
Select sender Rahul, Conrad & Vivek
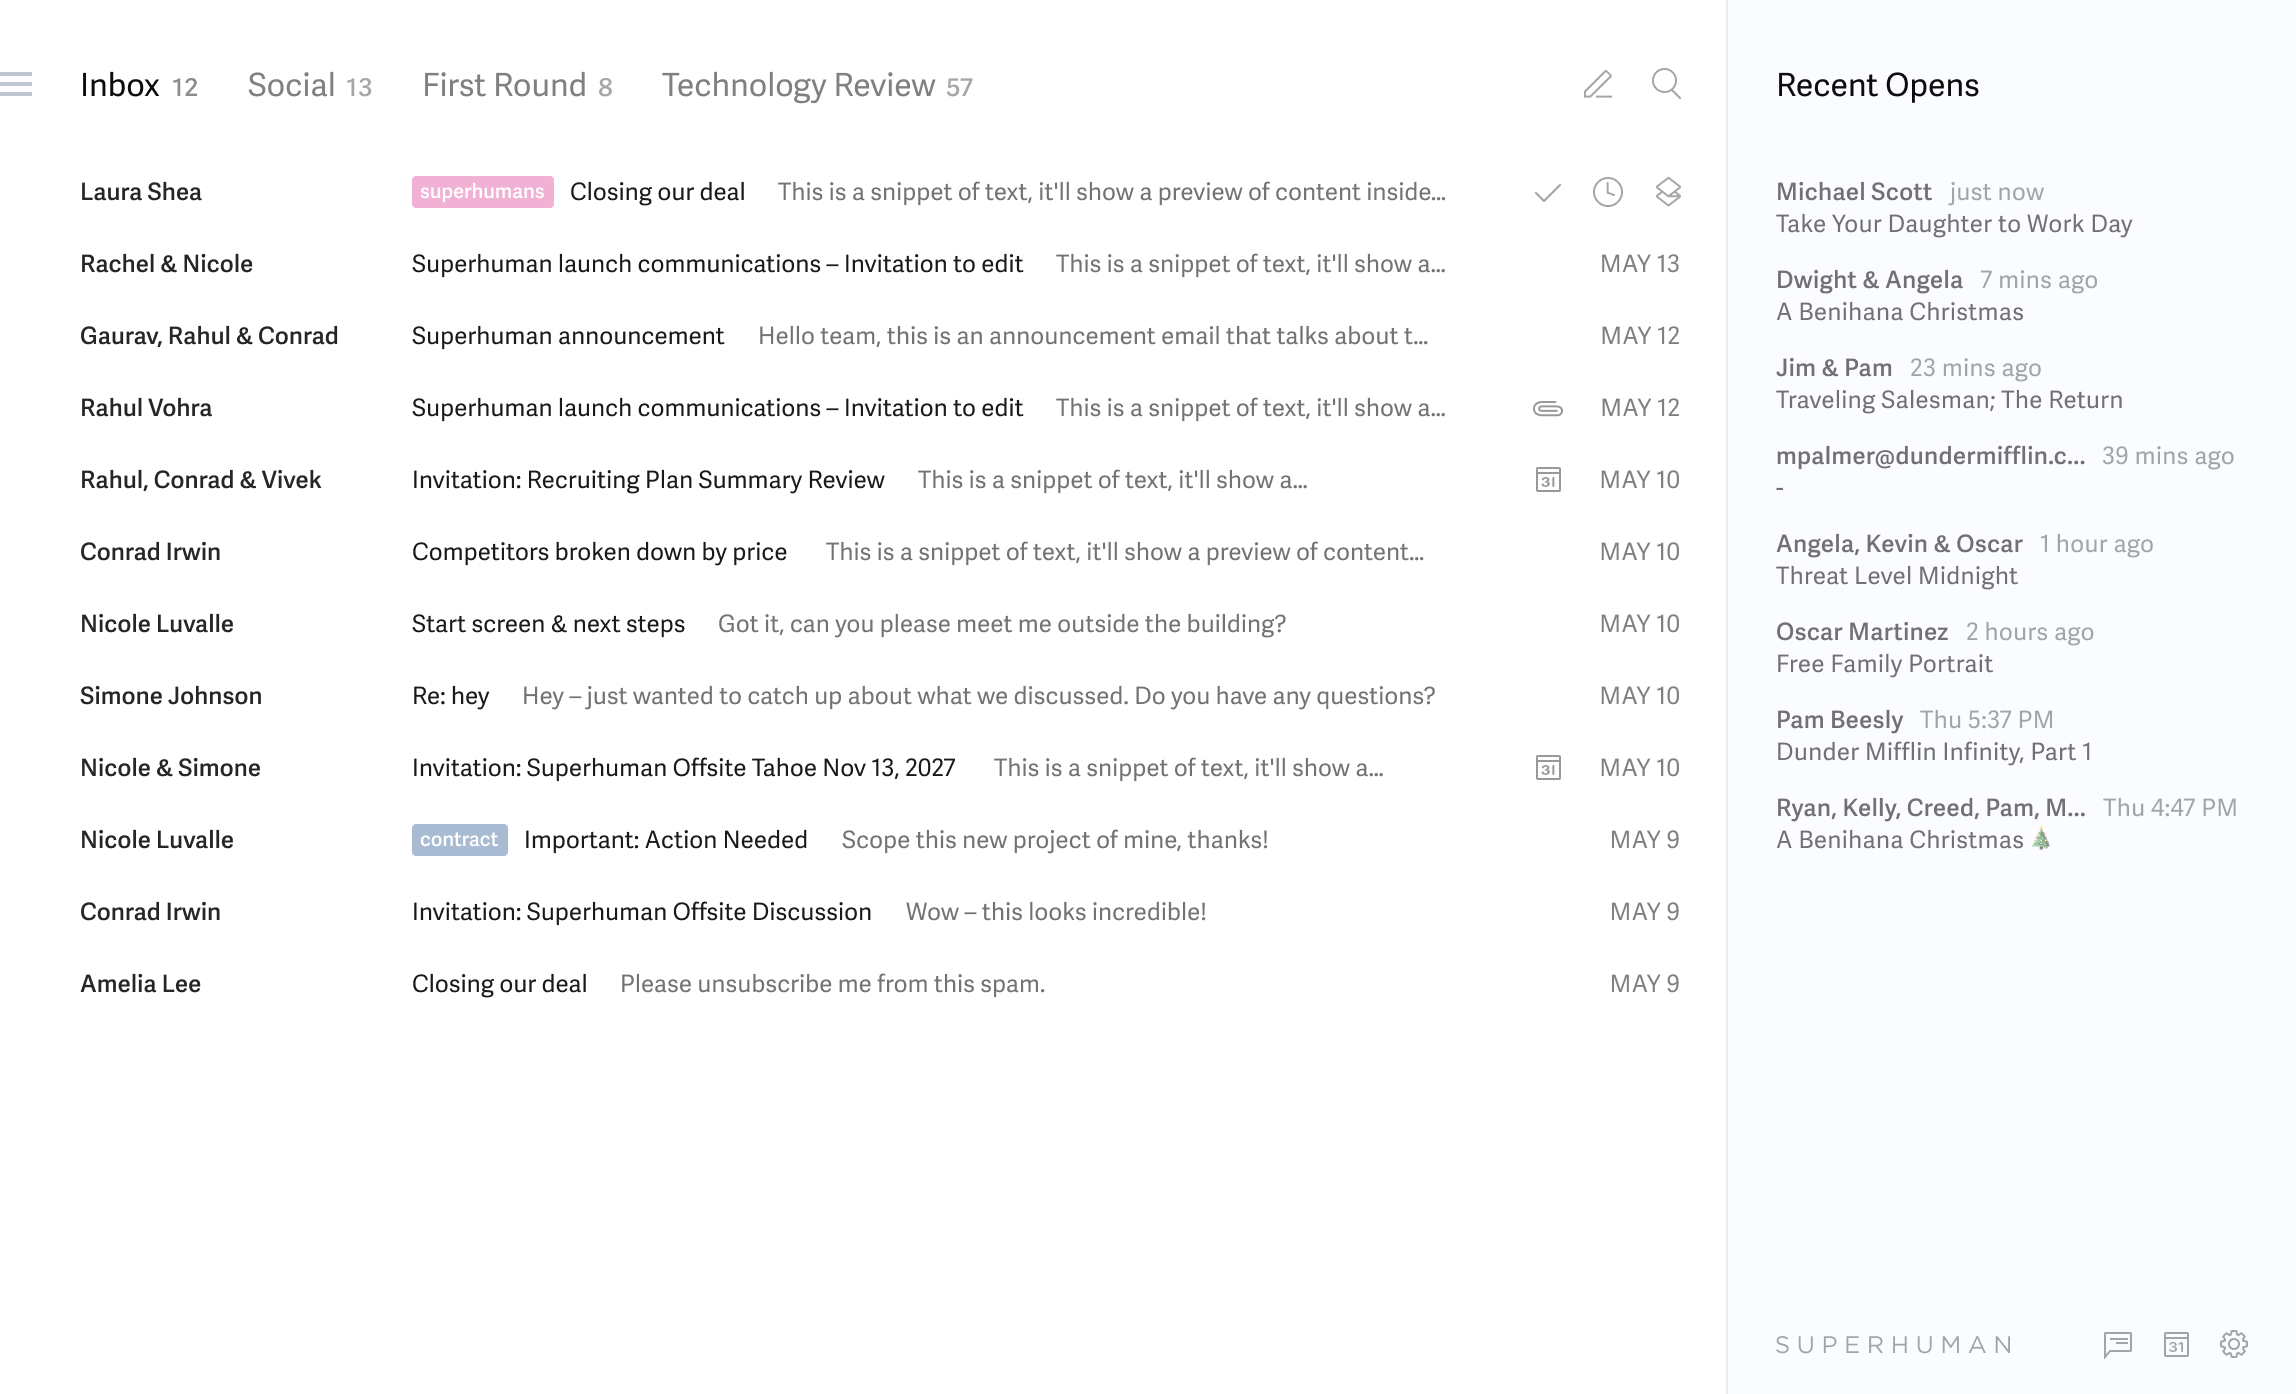coord(200,480)
